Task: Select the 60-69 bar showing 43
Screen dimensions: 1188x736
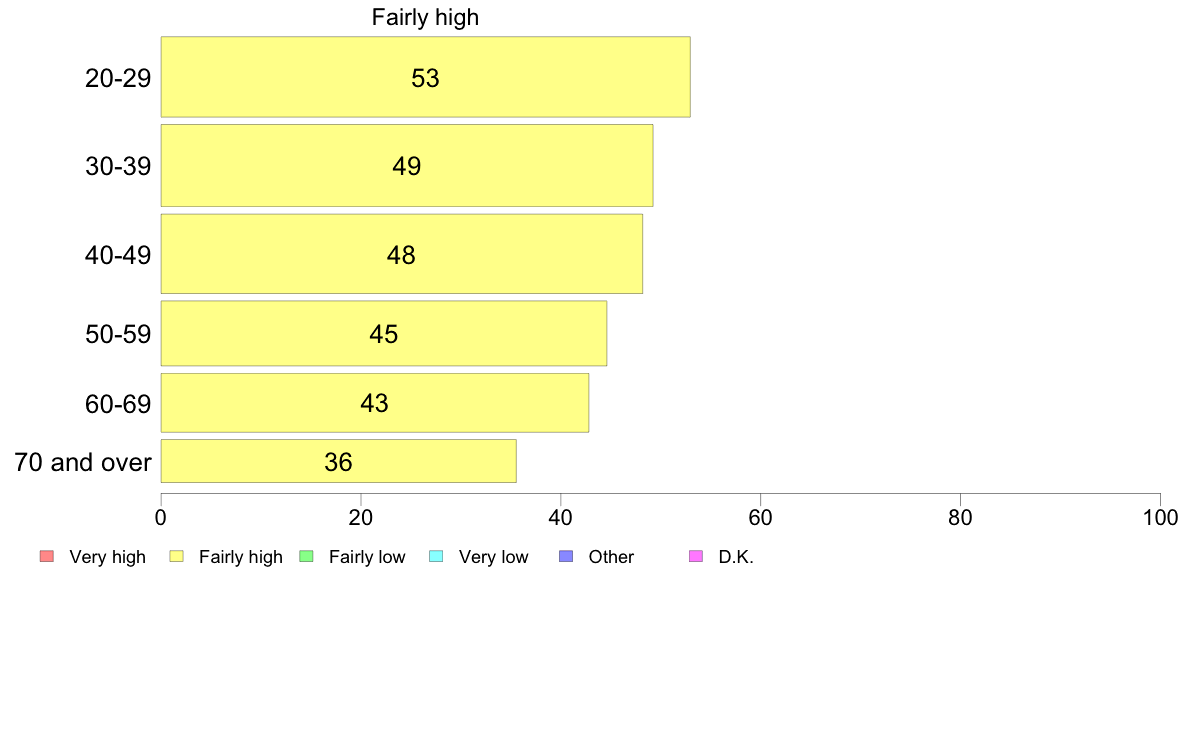Action: [x=374, y=402]
